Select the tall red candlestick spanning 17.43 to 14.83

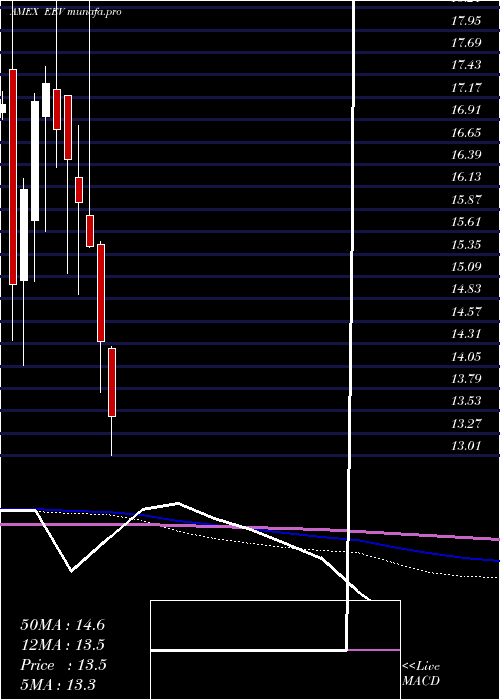pos(13,177)
